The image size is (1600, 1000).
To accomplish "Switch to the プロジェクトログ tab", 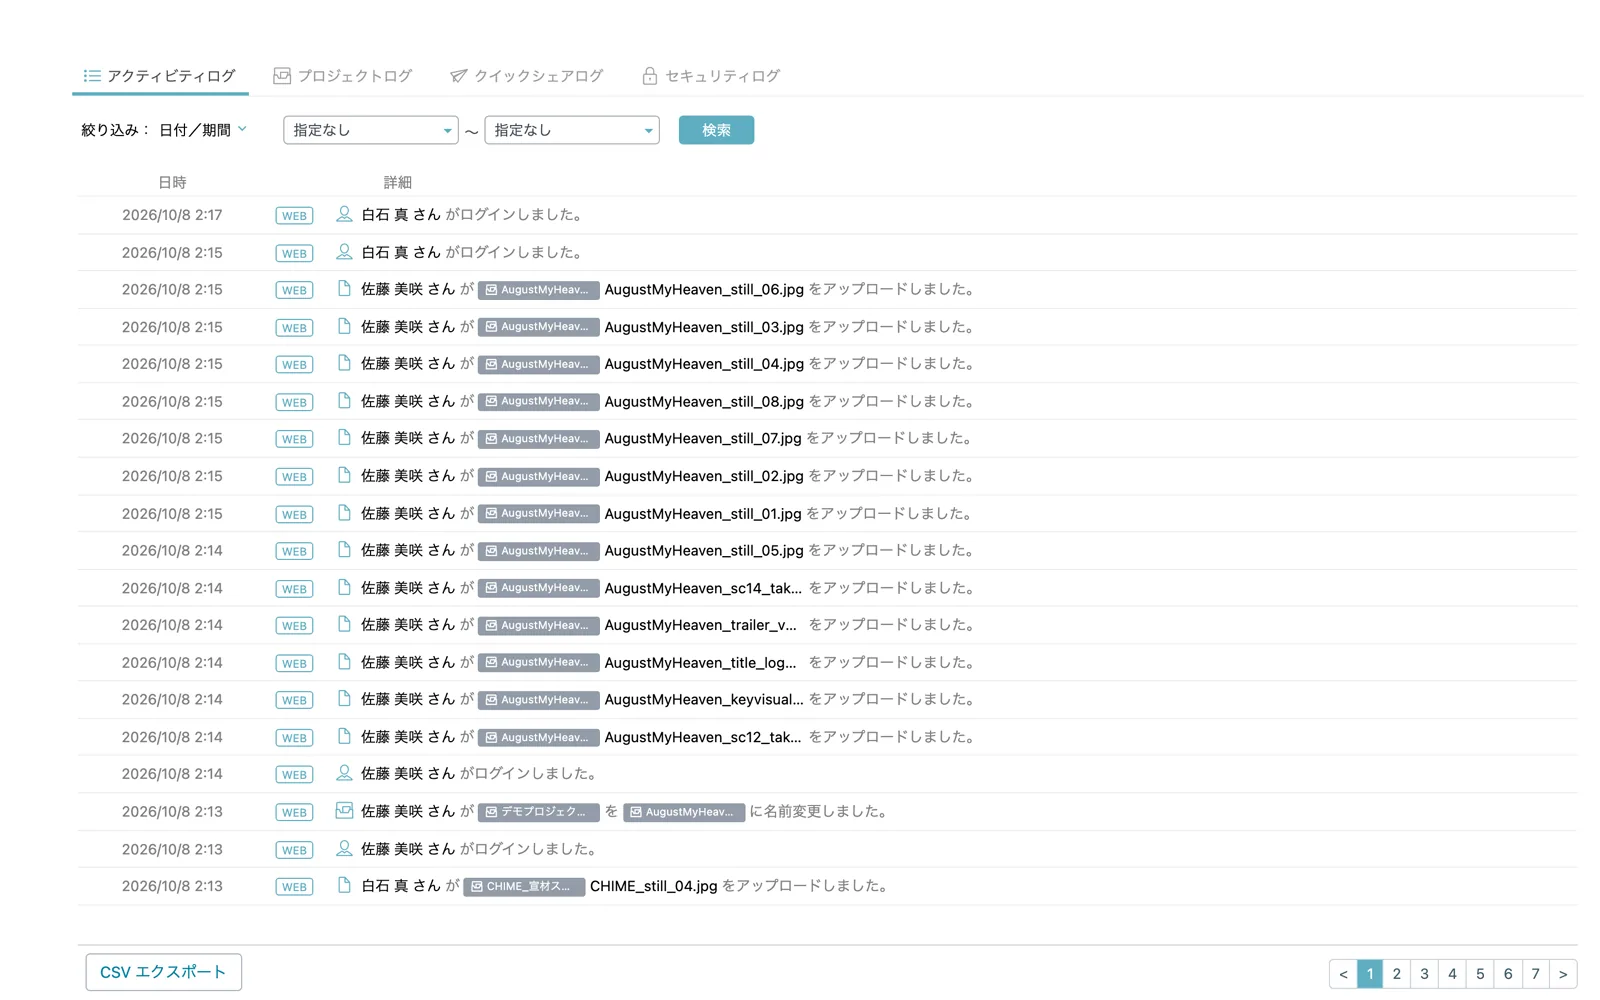I will click(x=343, y=76).
